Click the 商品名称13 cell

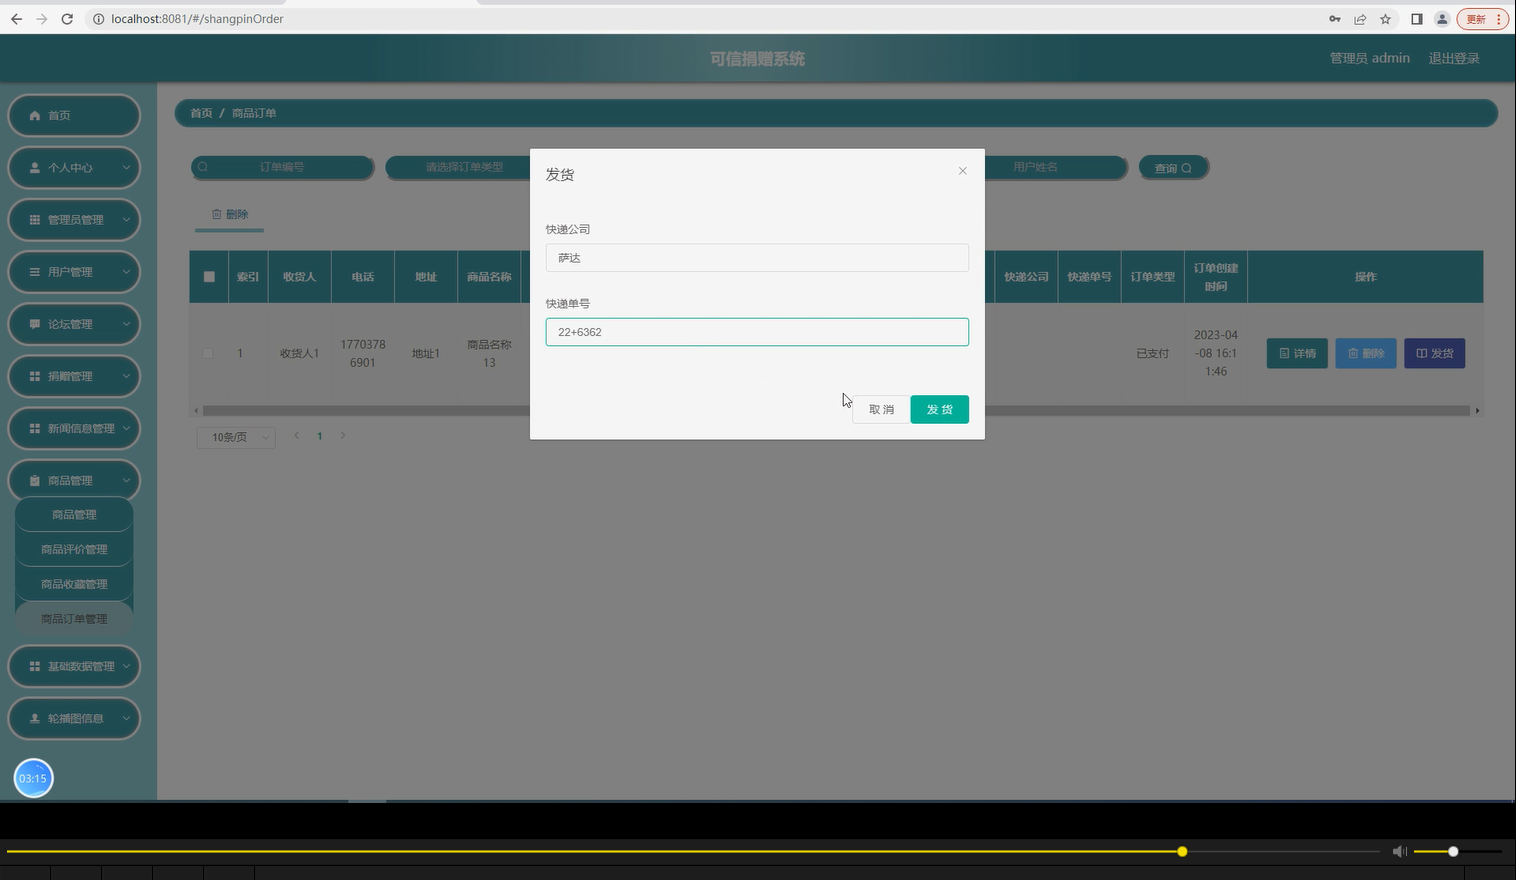pyautogui.click(x=489, y=353)
